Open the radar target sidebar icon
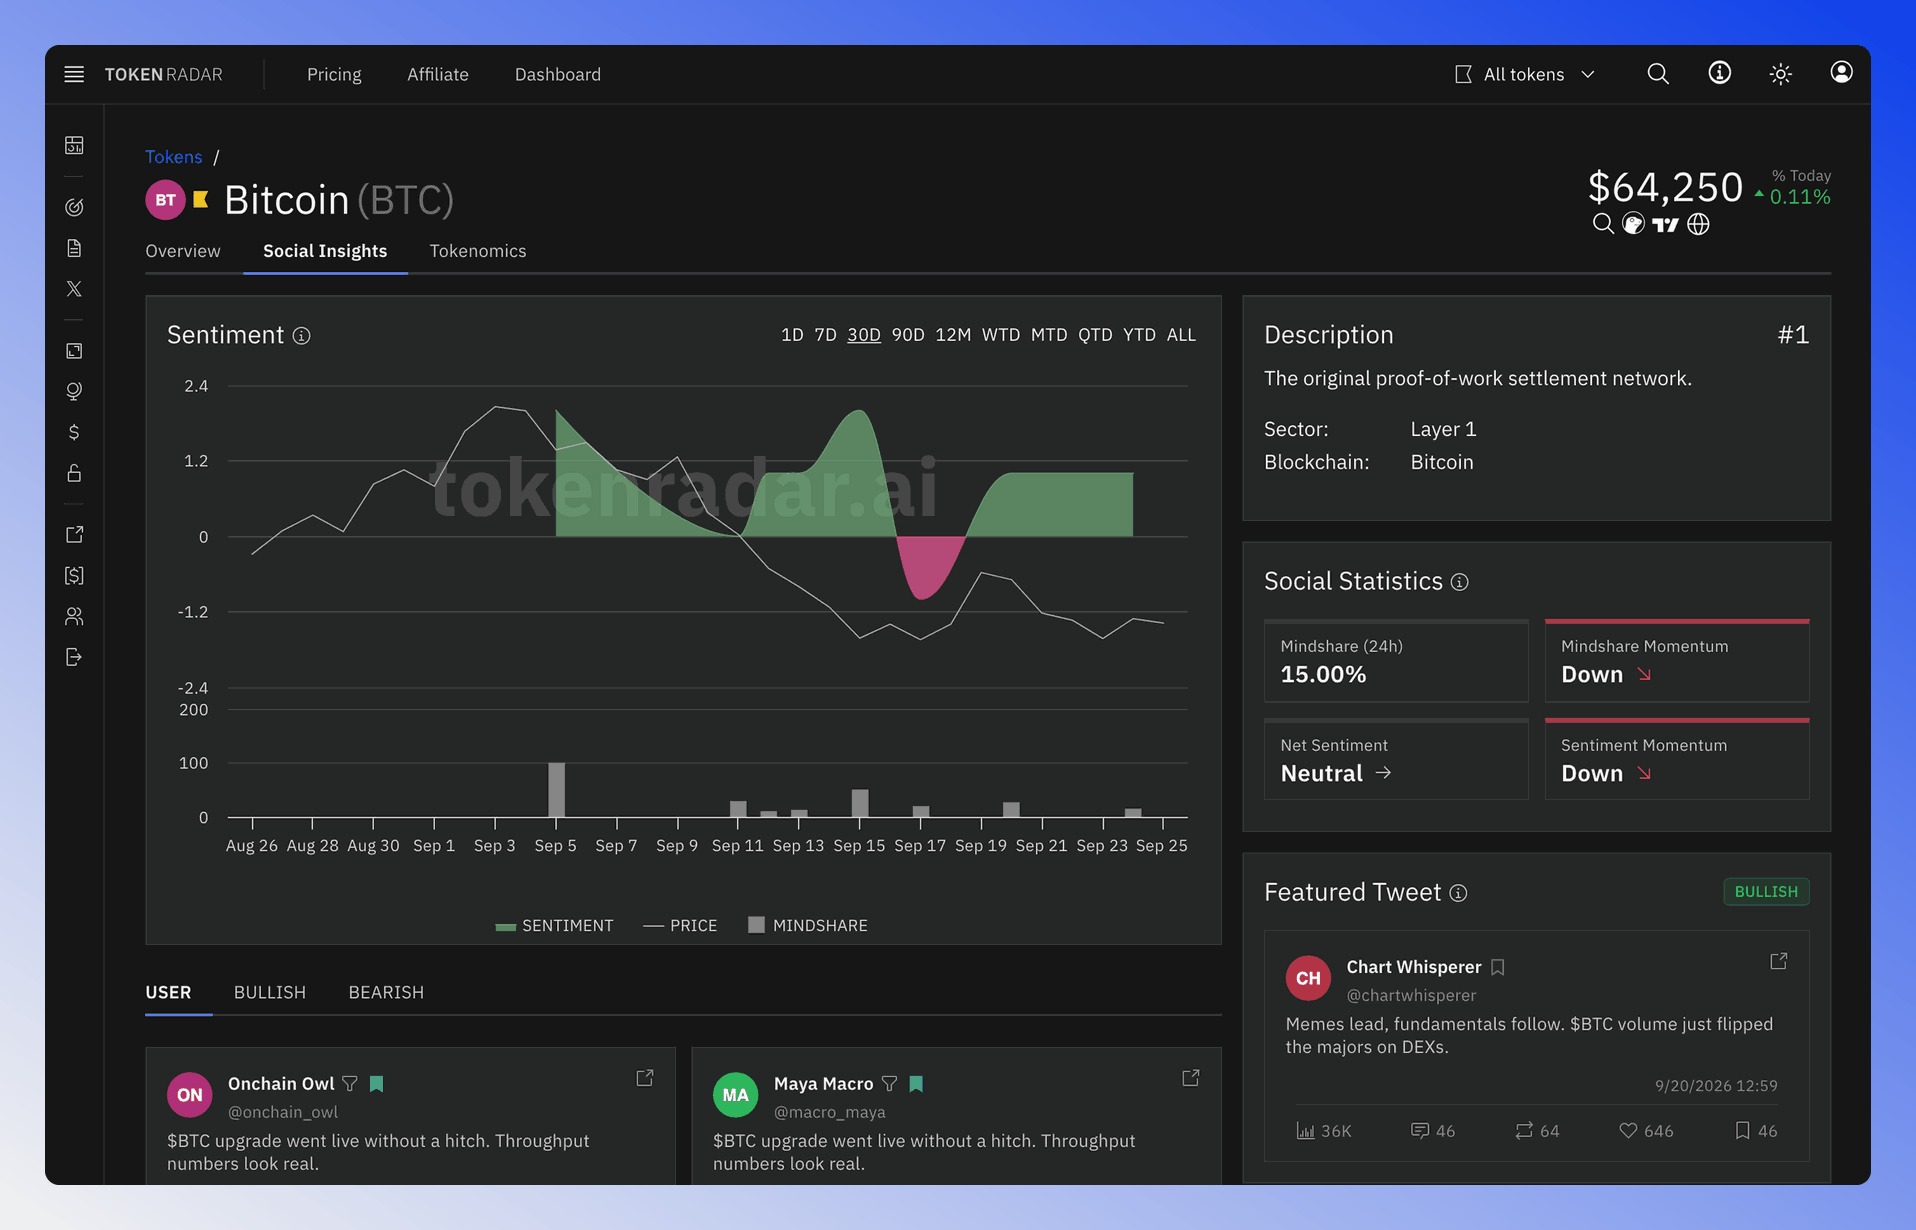 coord(74,207)
